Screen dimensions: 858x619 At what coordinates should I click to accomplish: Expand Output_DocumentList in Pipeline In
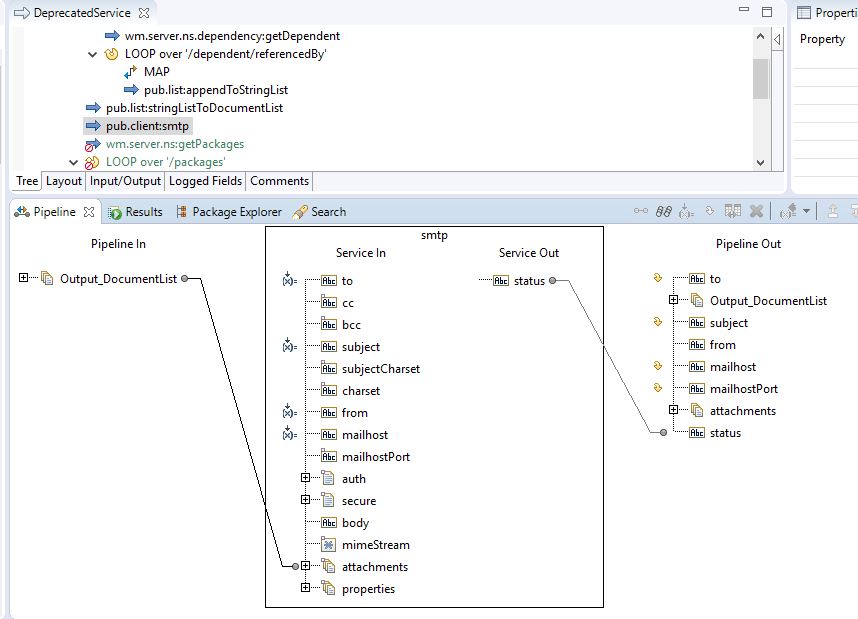coord(23,277)
